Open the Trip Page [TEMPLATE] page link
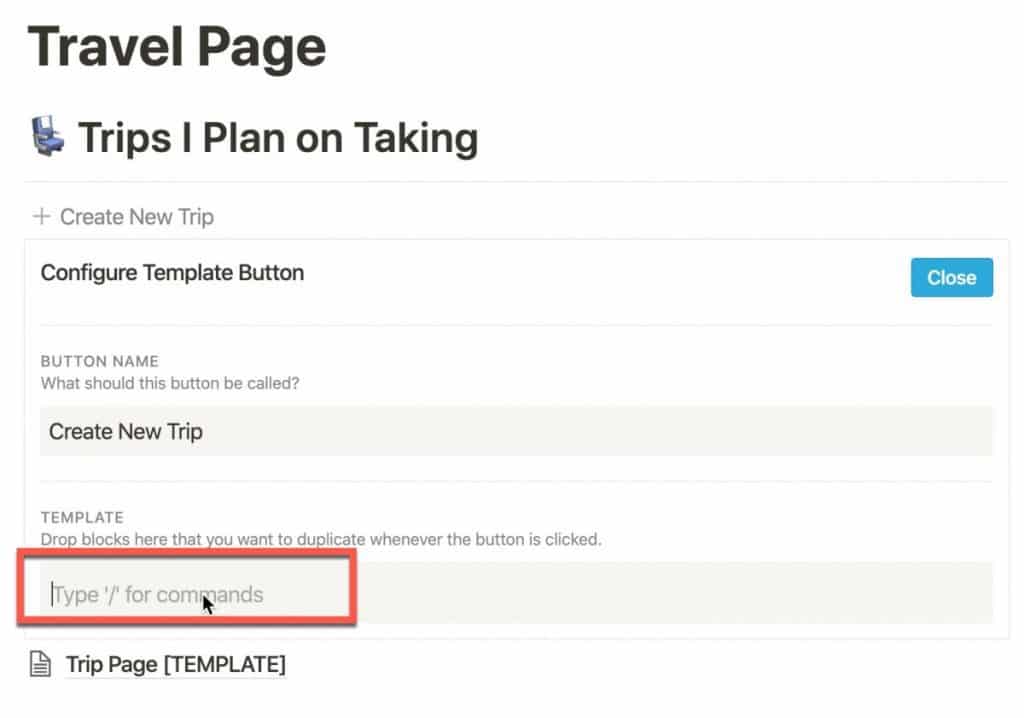This screenshot has height=718, width=1024. click(176, 664)
